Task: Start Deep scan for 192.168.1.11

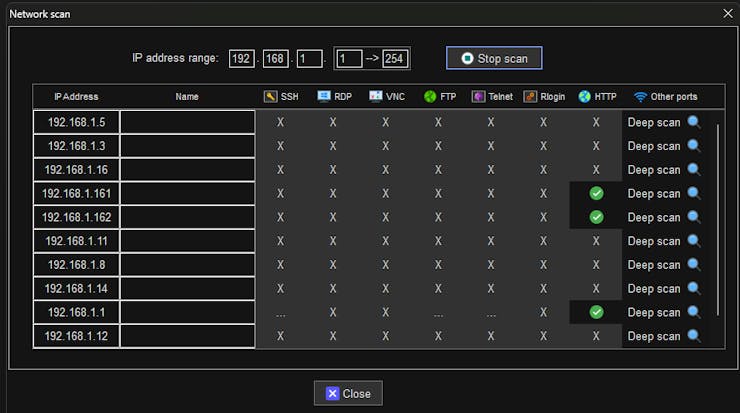Action: tap(654, 241)
